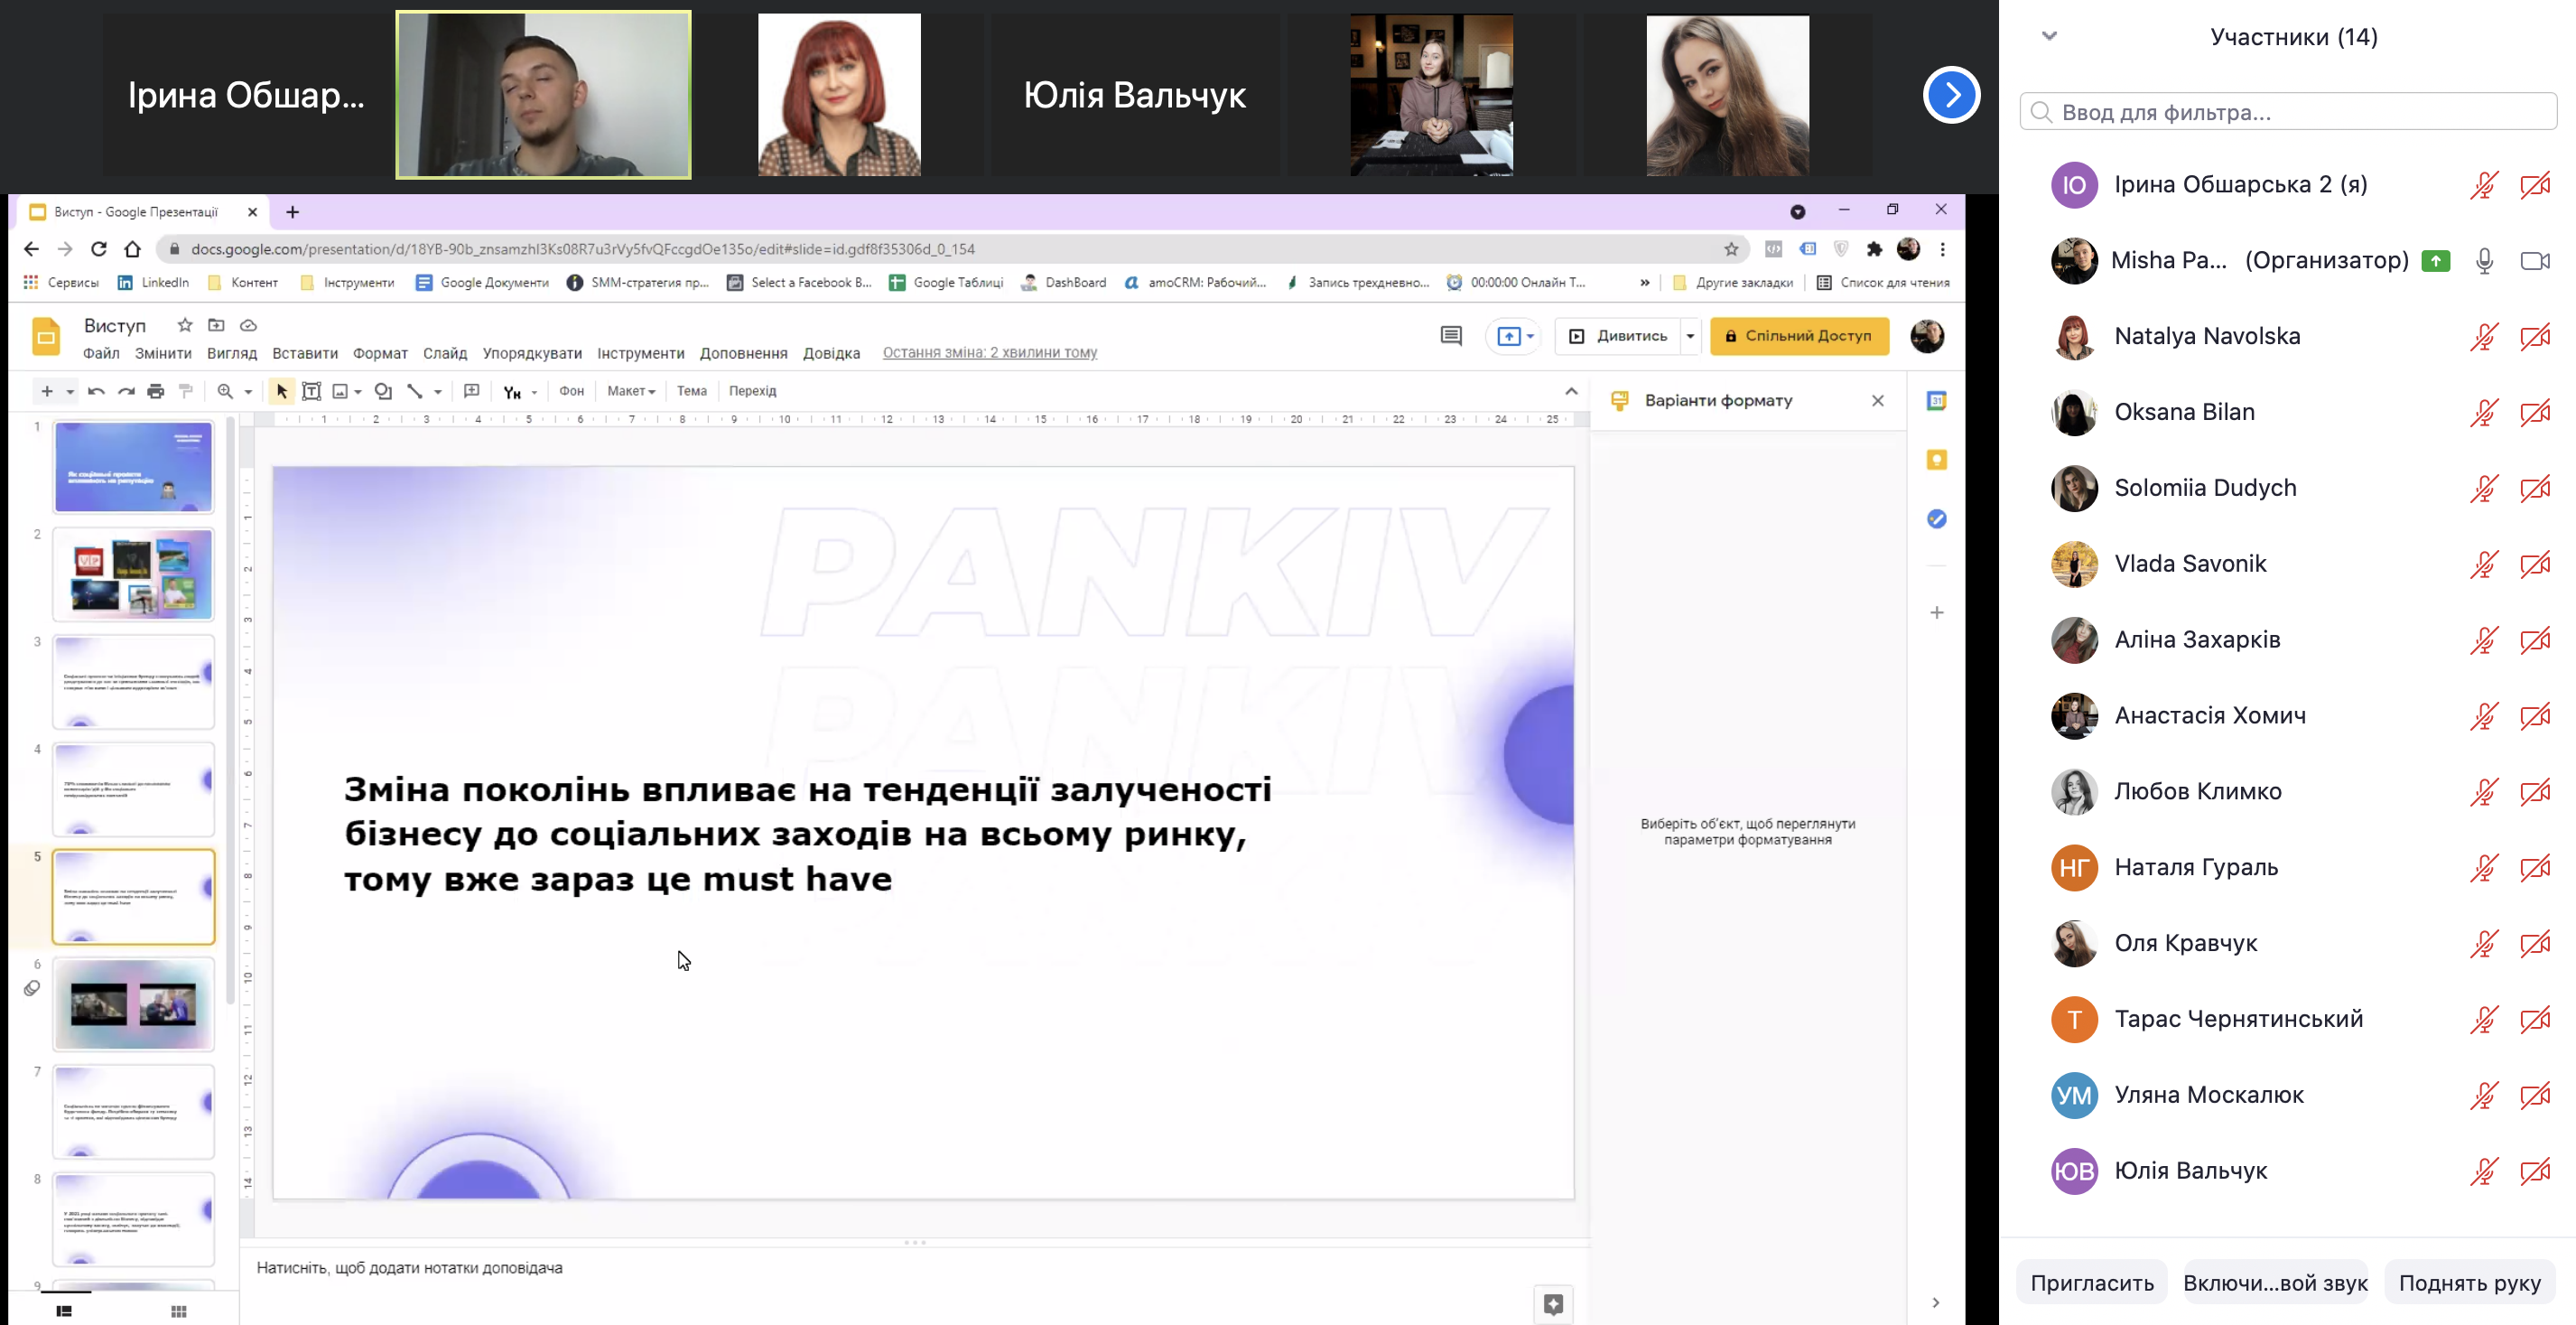Viewport: 2576px width, 1325px height.
Task: Open the insert image dropdown arrow
Action: 358,392
